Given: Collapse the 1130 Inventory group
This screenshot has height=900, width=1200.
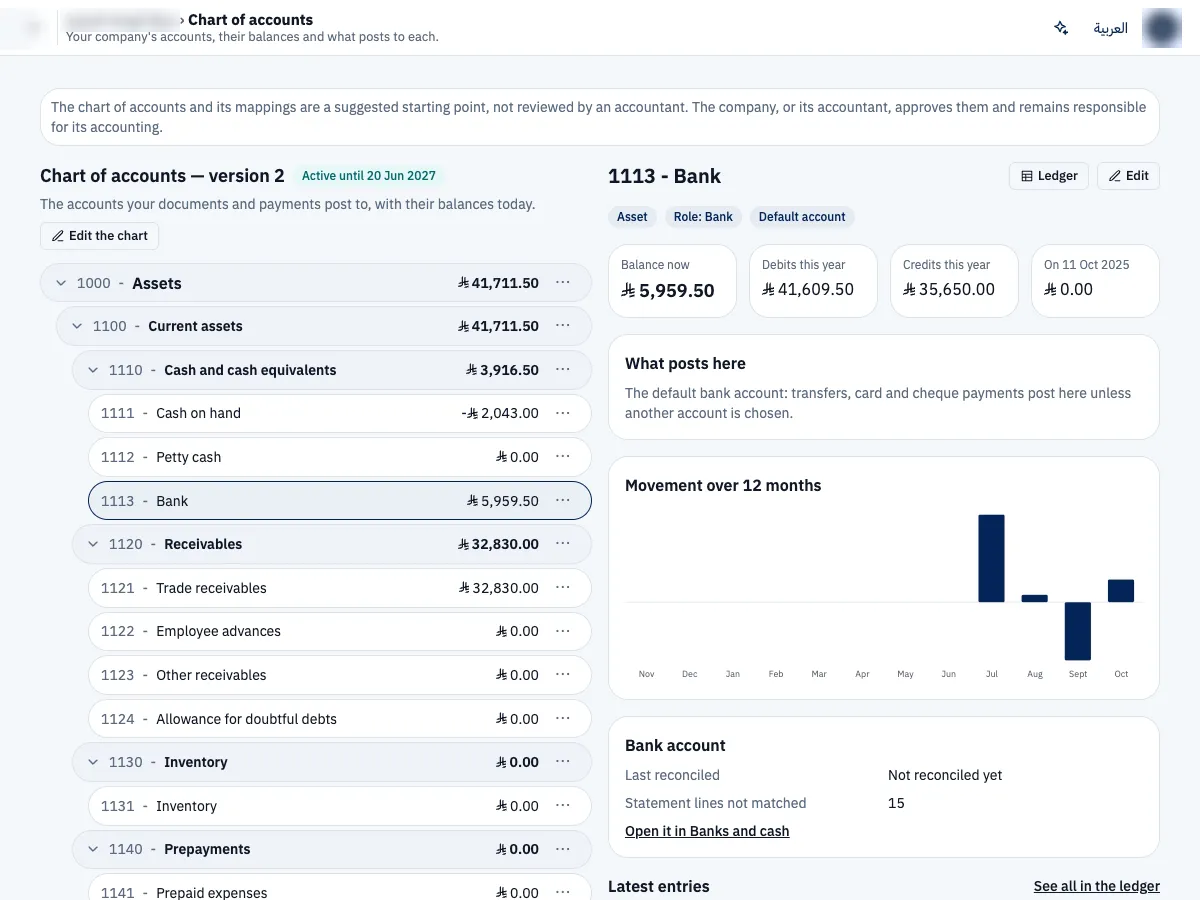Looking at the screenshot, I should click(93, 762).
